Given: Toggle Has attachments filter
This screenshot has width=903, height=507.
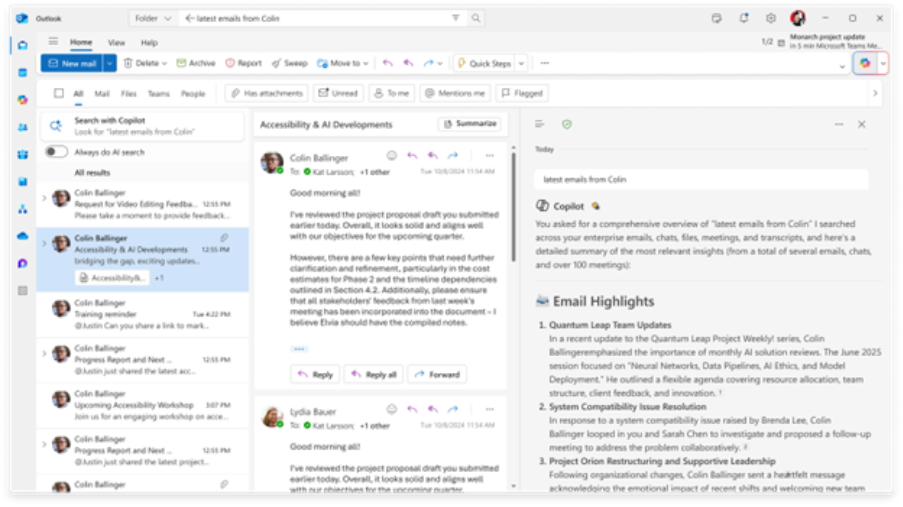Looking at the screenshot, I should [267, 93].
